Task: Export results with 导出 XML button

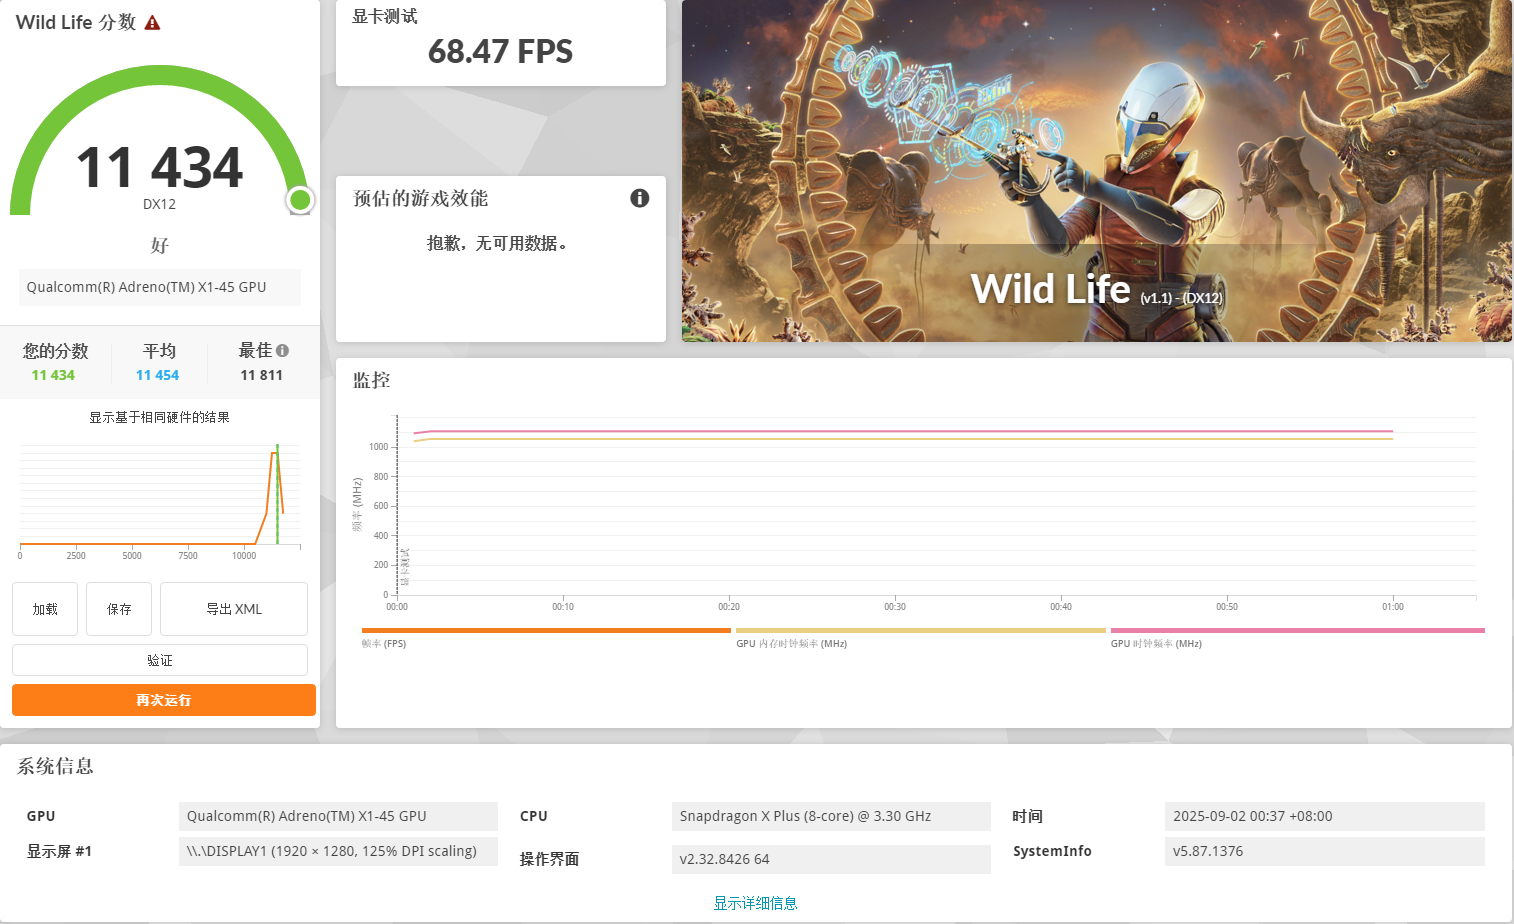Action: pos(234,609)
